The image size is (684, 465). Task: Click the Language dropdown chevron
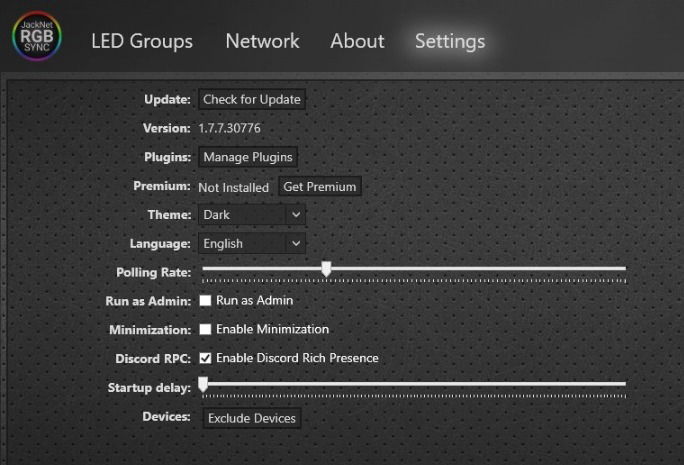coord(295,243)
